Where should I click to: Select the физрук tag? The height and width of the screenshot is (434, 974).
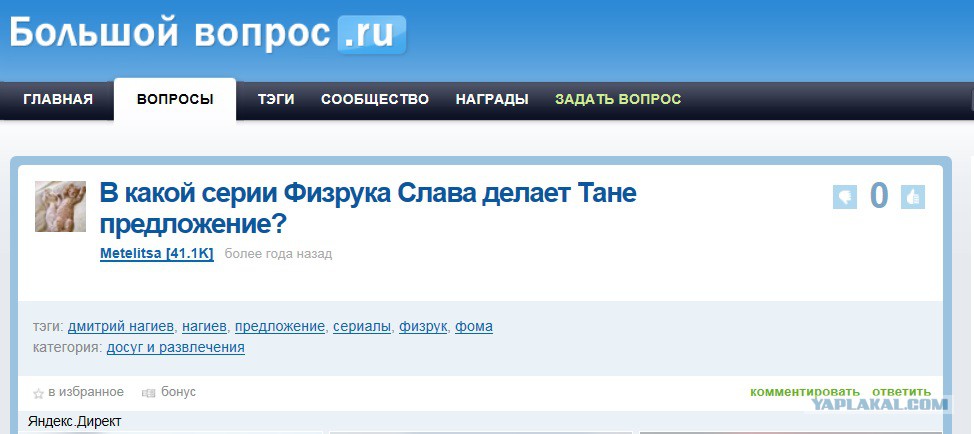click(423, 327)
